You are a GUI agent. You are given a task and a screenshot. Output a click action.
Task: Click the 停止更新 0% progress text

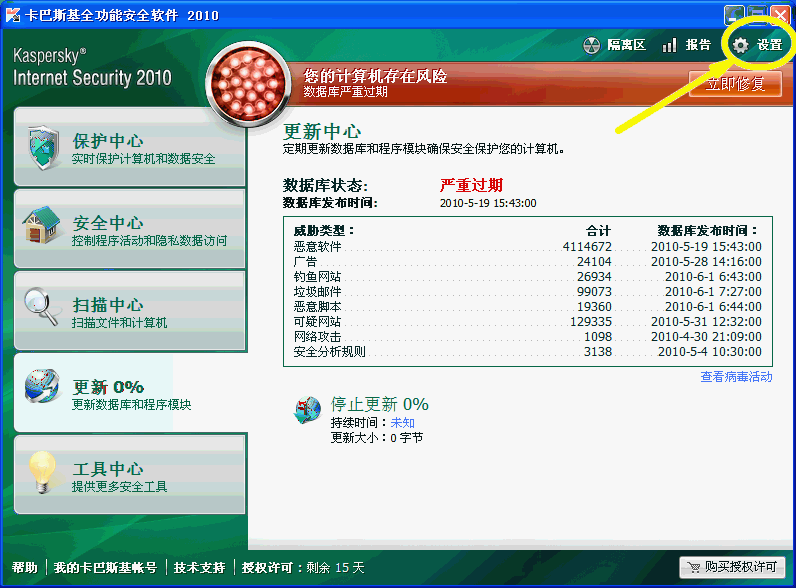tap(380, 404)
